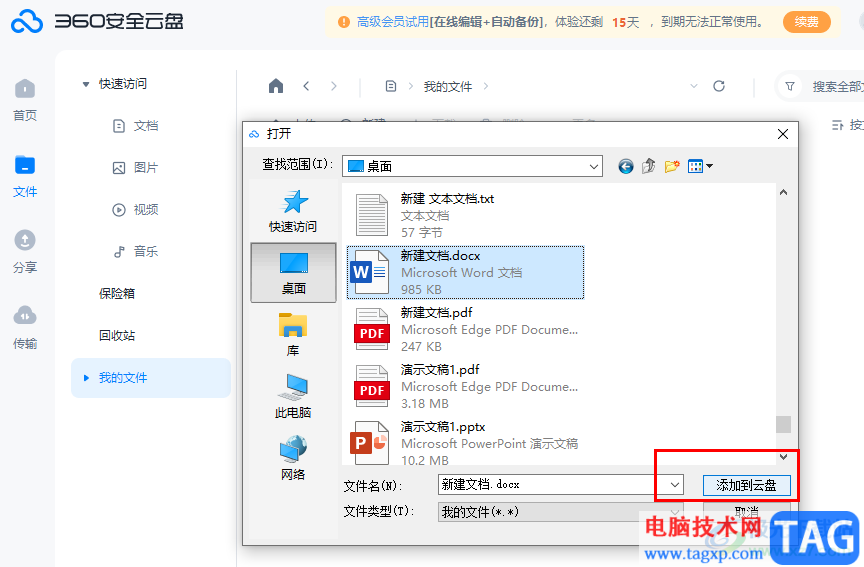Click 我的文件 in the breadcrumb path
Viewport: 864px width, 567px height.
click(x=447, y=87)
